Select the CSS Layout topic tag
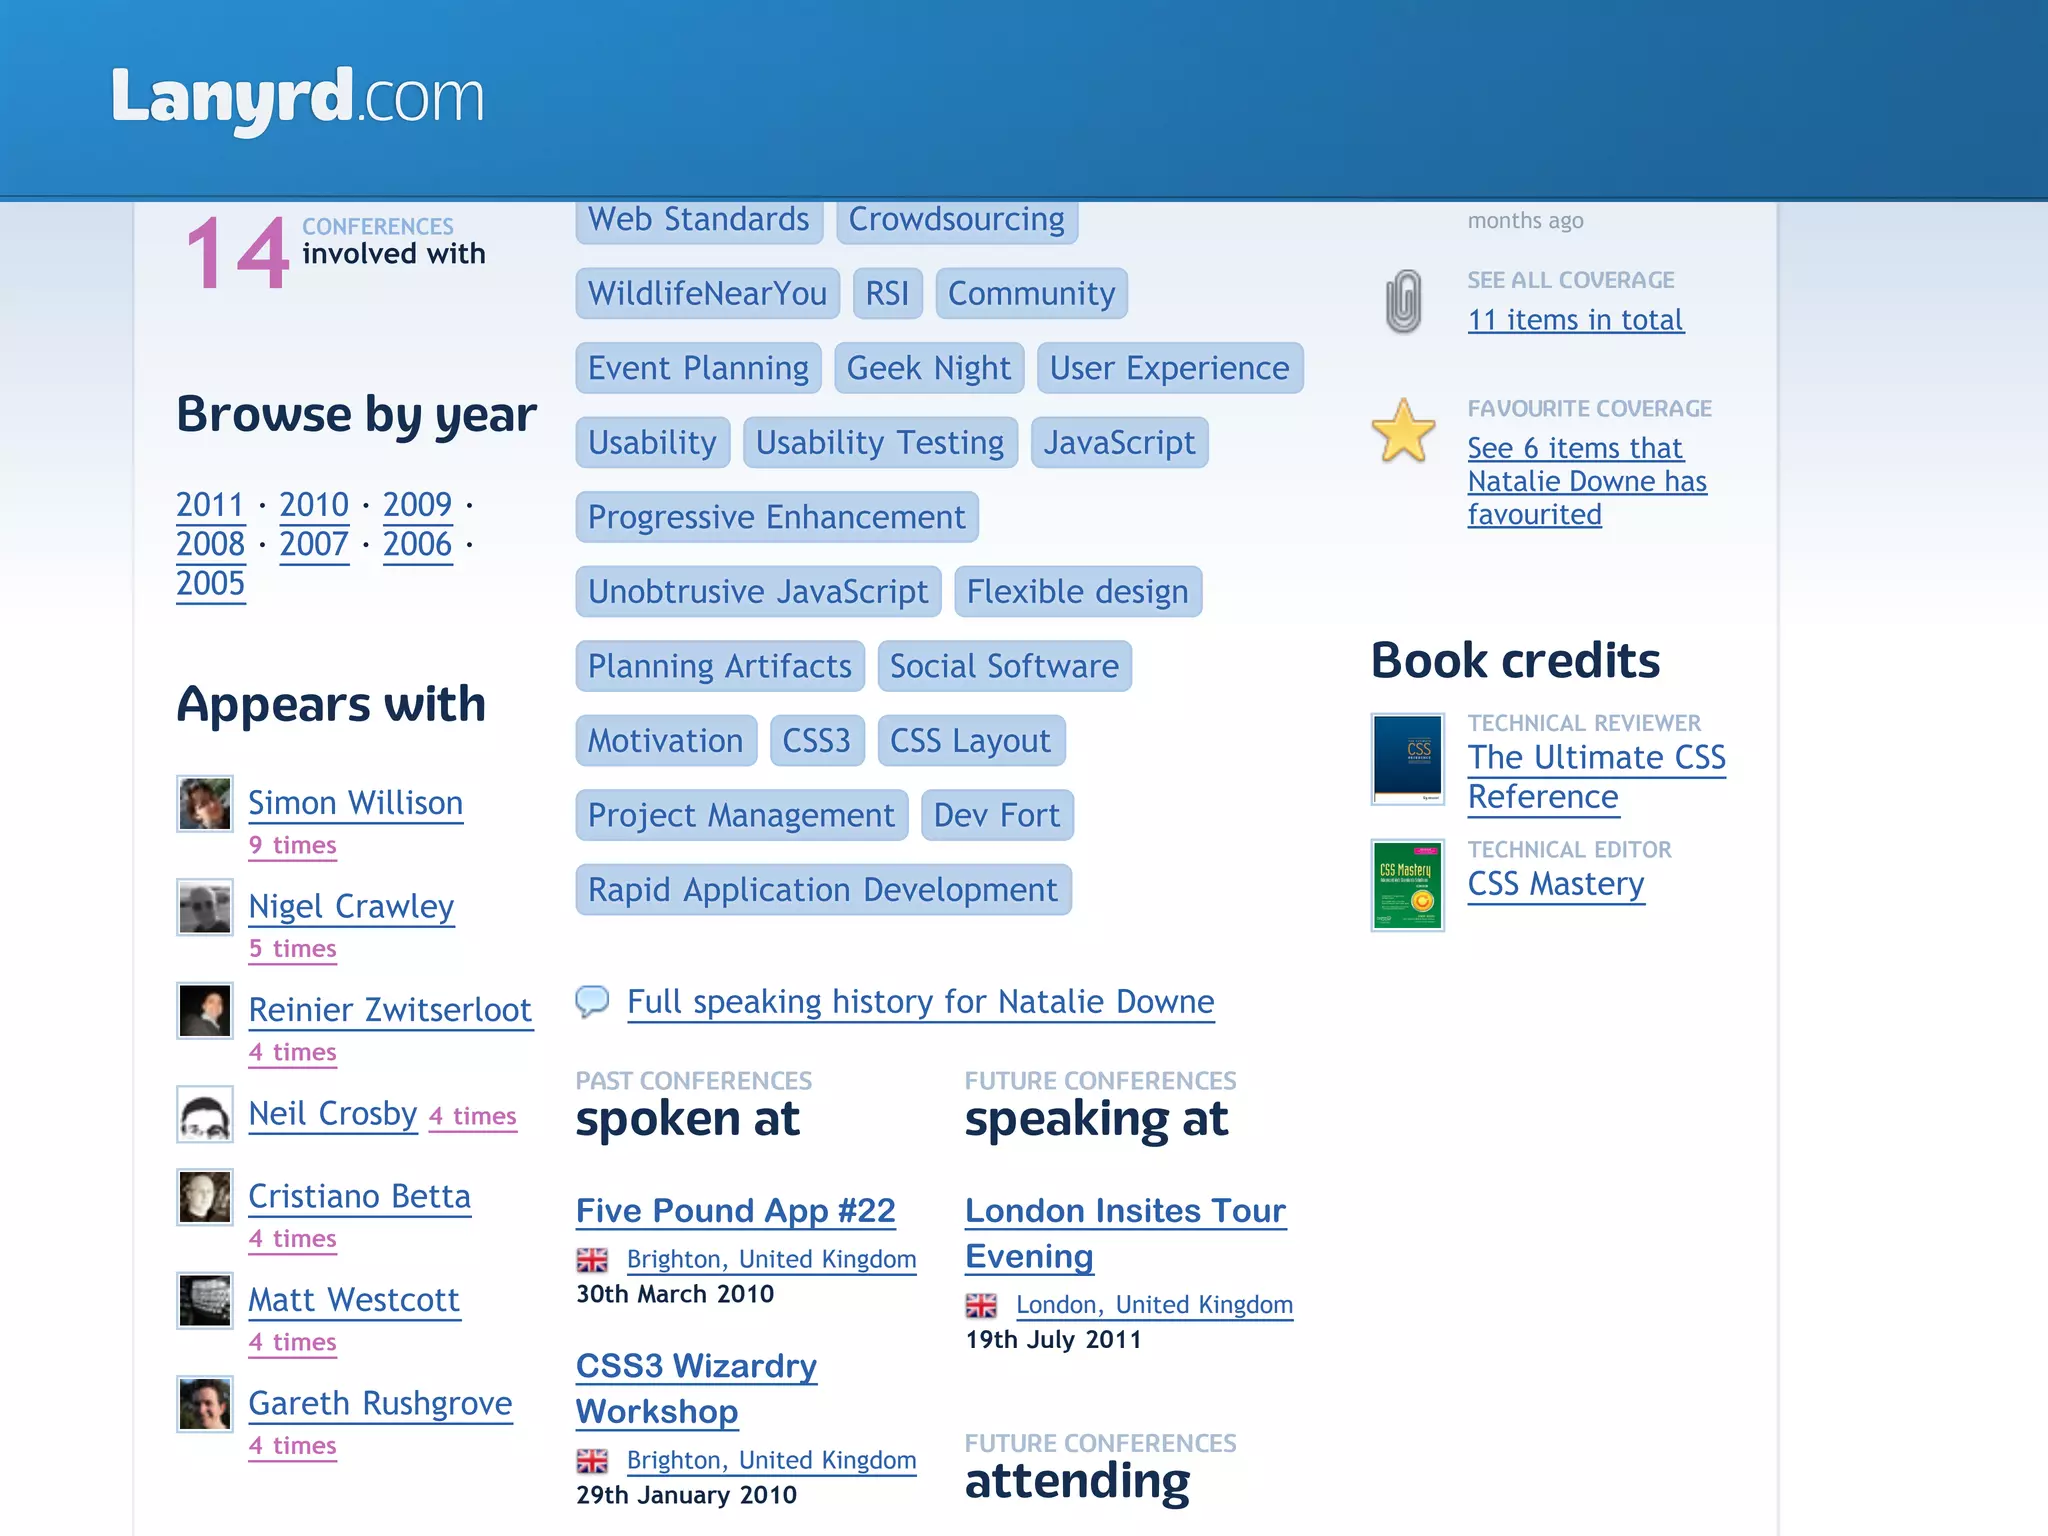Image resolution: width=2048 pixels, height=1536 pixels. (x=971, y=740)
